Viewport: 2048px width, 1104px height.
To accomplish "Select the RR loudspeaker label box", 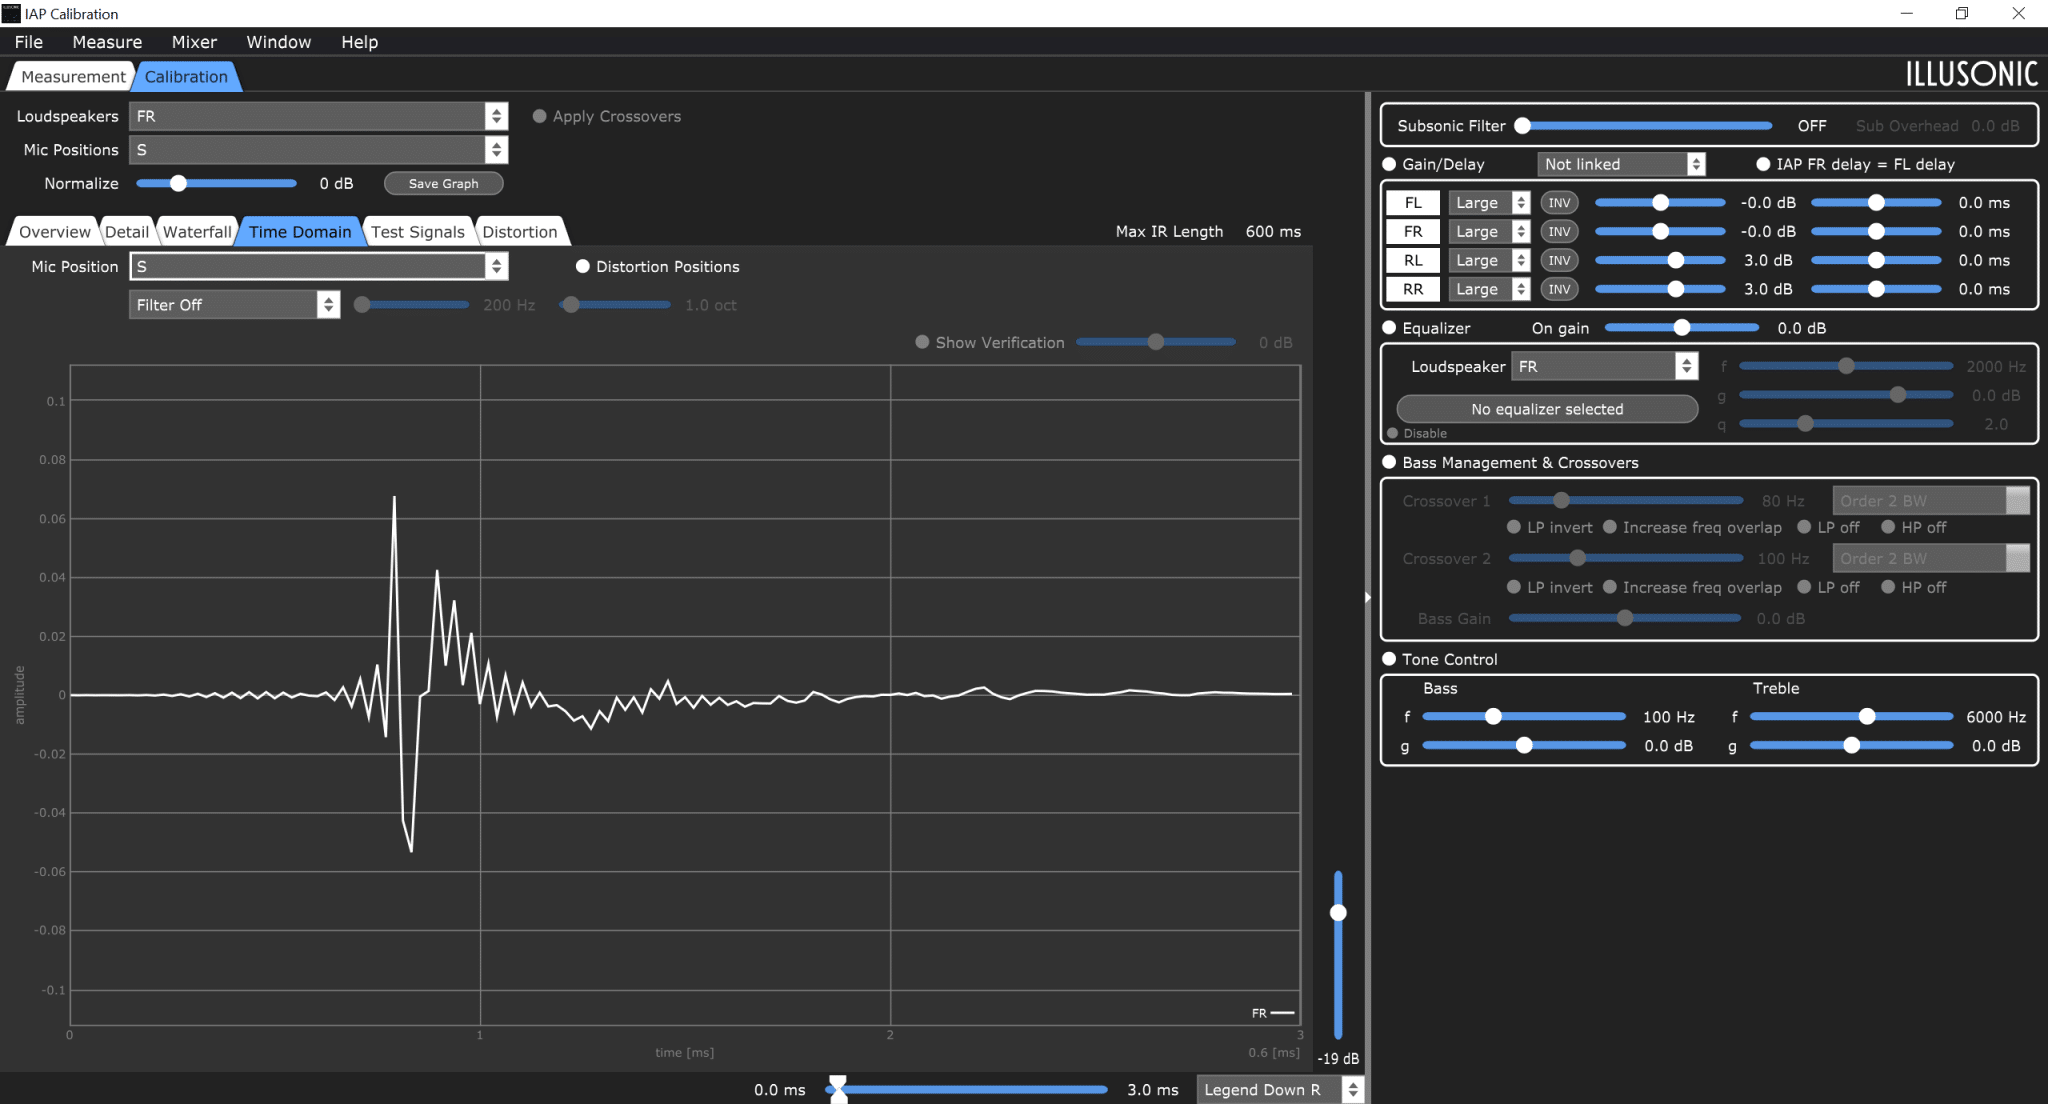I will 1413,289.
